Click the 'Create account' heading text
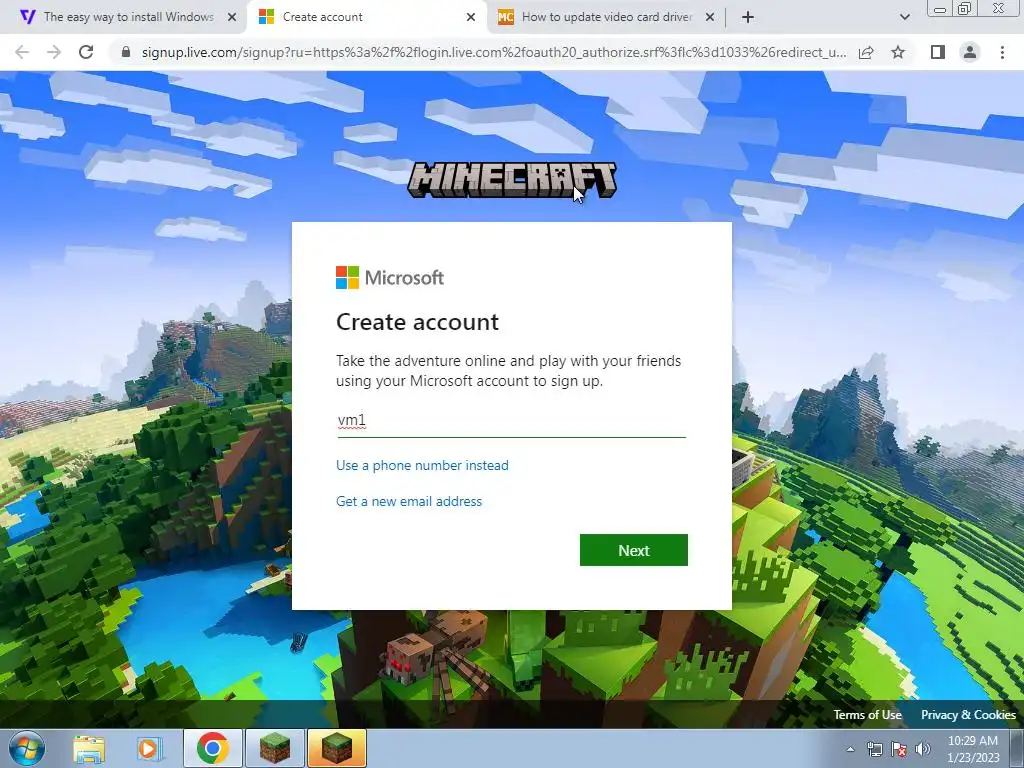1024x768 pixels. 417,322
